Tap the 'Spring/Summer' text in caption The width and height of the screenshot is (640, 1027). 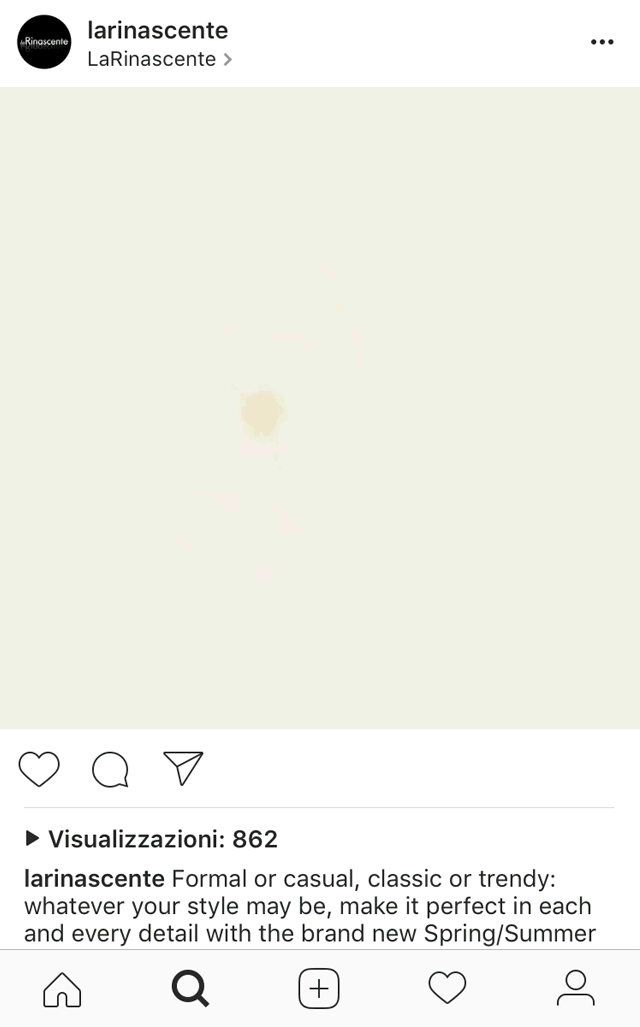point(510,933)
